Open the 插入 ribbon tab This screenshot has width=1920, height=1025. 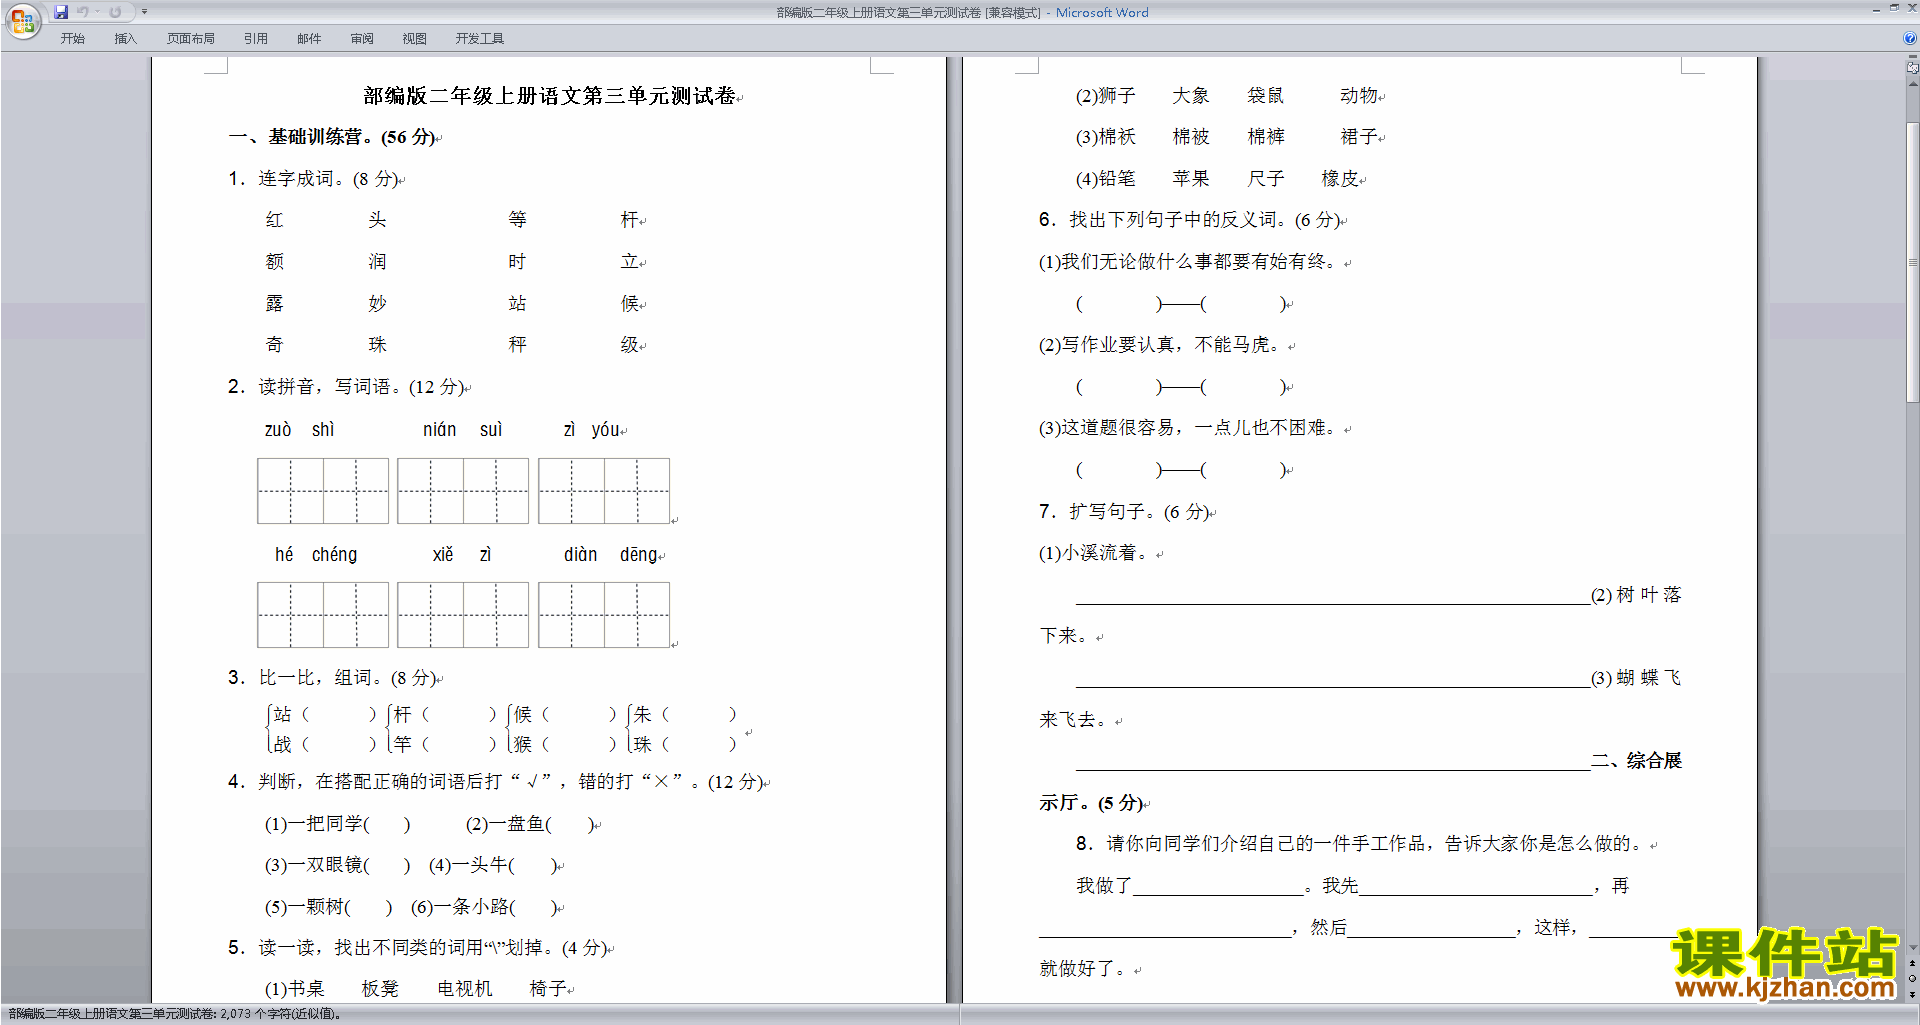(x=125, y=39)
